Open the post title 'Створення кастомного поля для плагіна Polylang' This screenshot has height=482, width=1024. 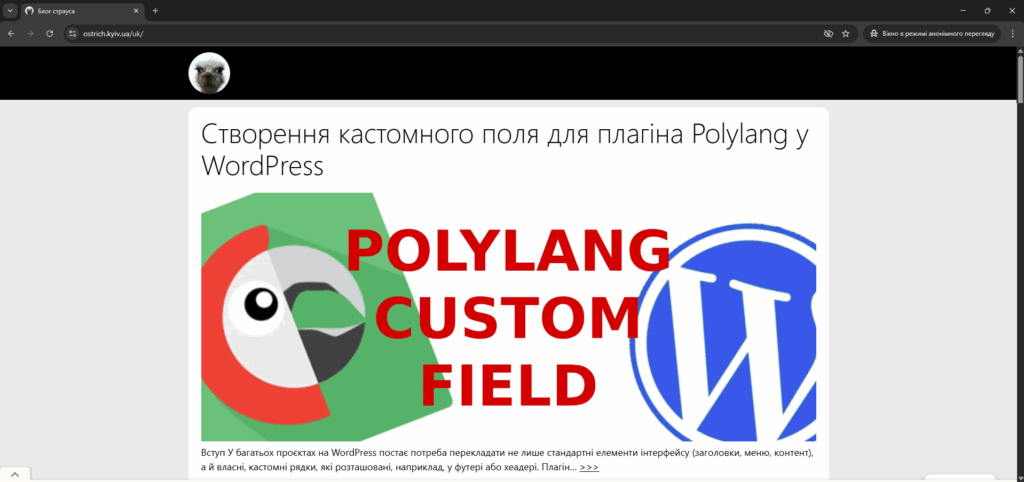tap(505, 150)
